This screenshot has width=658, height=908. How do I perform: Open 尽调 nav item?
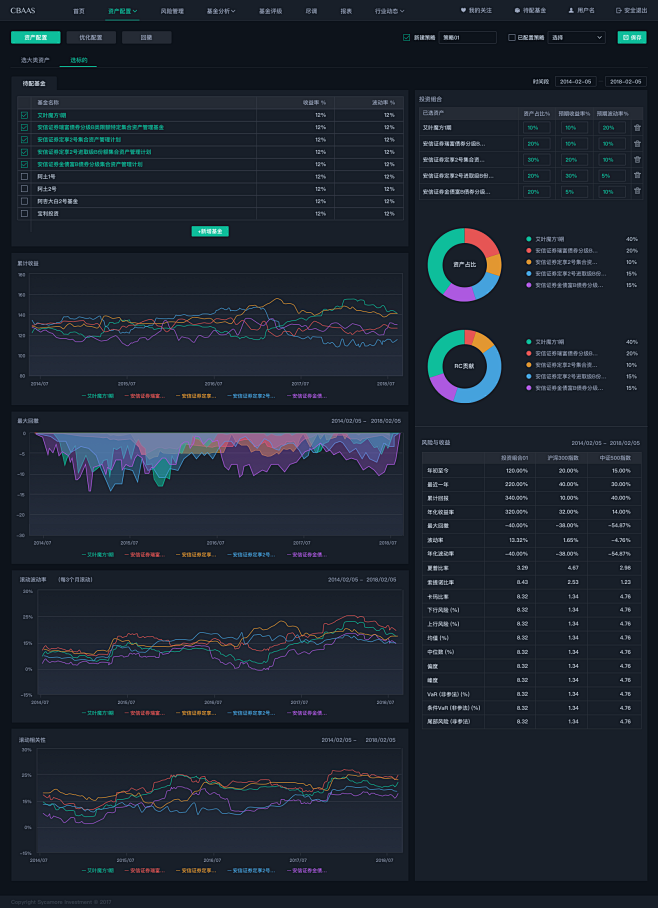click(312, 10)
